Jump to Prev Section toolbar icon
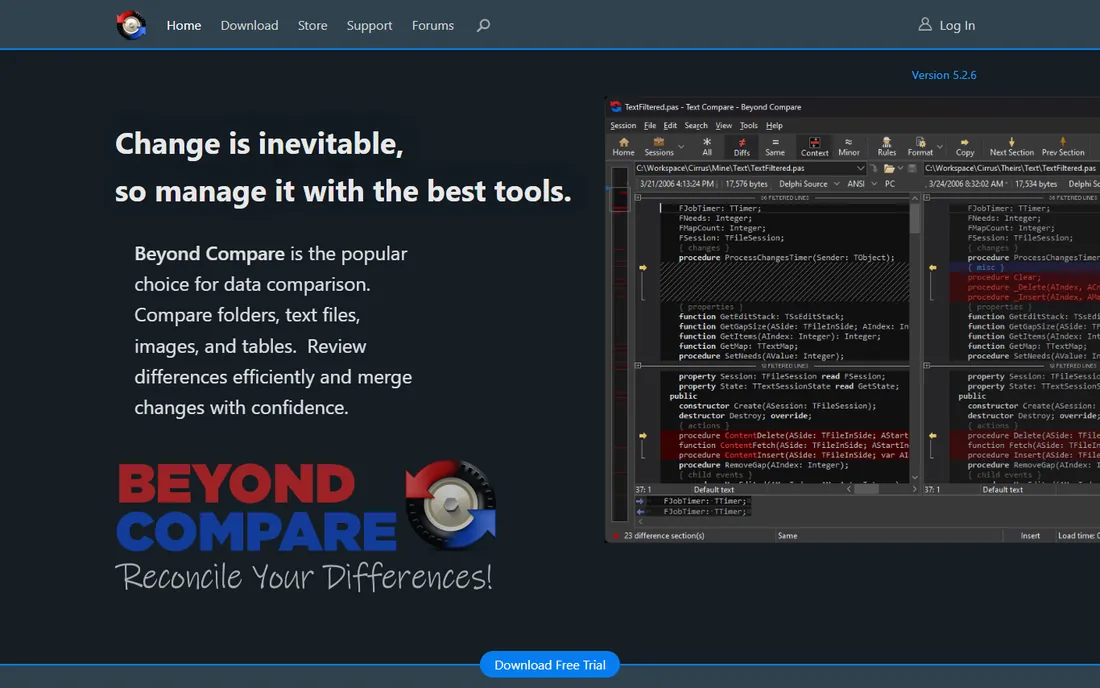Screen dimensions: 1100x688 [x=1062, y=147]
